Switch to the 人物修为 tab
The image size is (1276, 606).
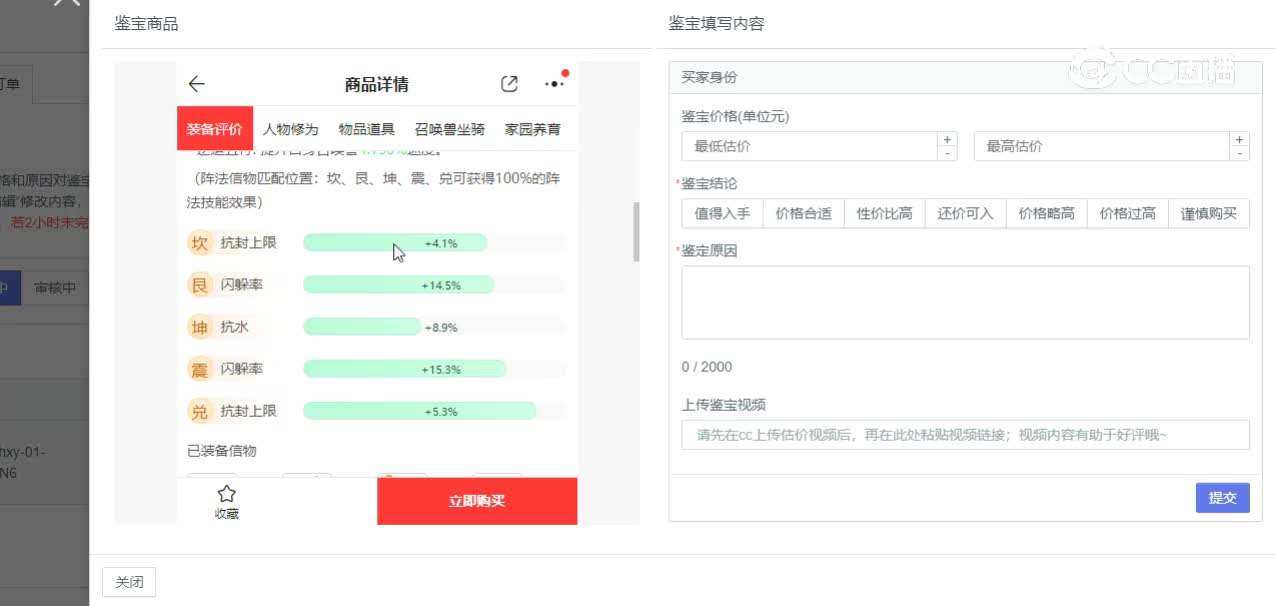(x=290, y=129)
